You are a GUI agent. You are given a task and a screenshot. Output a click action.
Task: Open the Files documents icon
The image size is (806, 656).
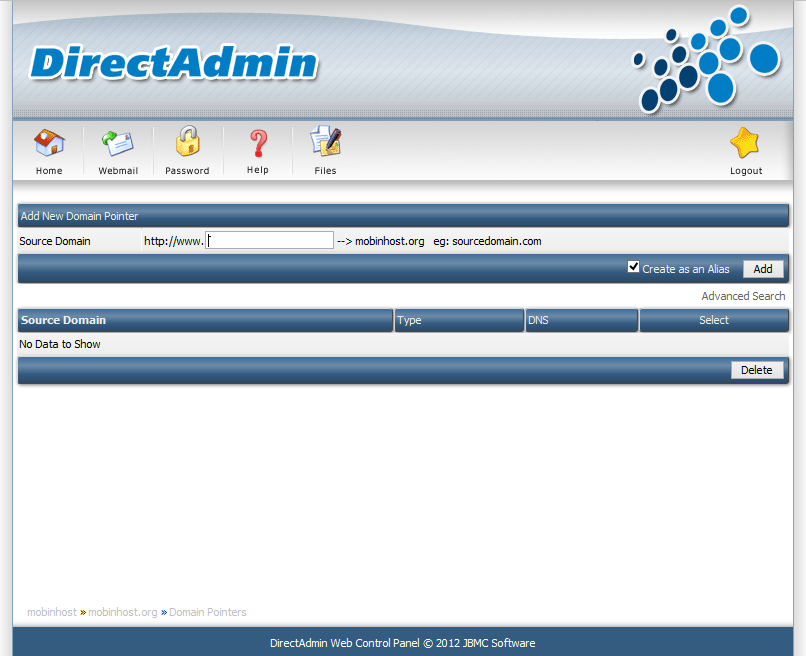[325, 141]
